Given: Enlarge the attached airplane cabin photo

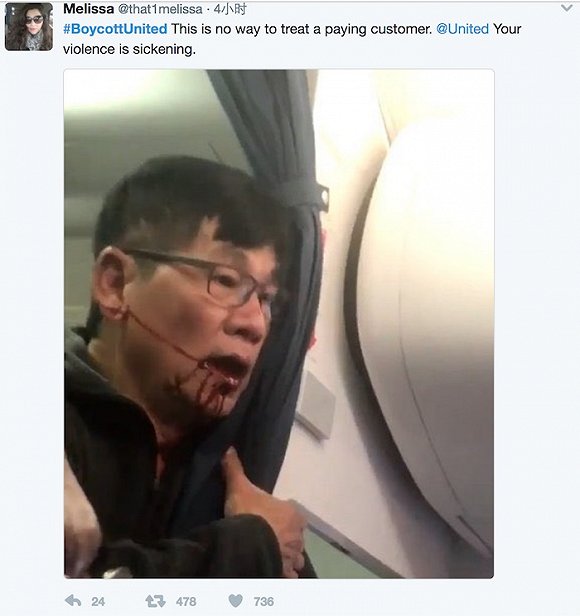Looking at the screenshot, I should (x=279, y=323).
